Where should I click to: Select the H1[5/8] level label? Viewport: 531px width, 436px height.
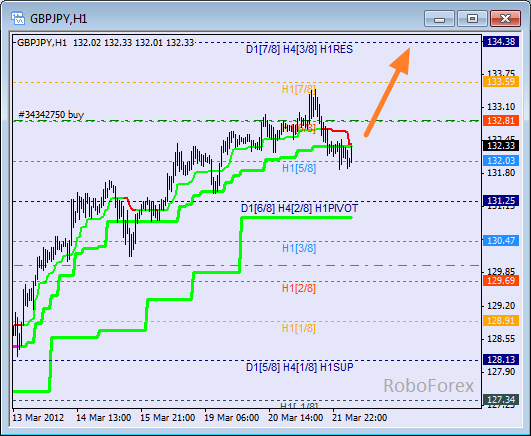299,168
